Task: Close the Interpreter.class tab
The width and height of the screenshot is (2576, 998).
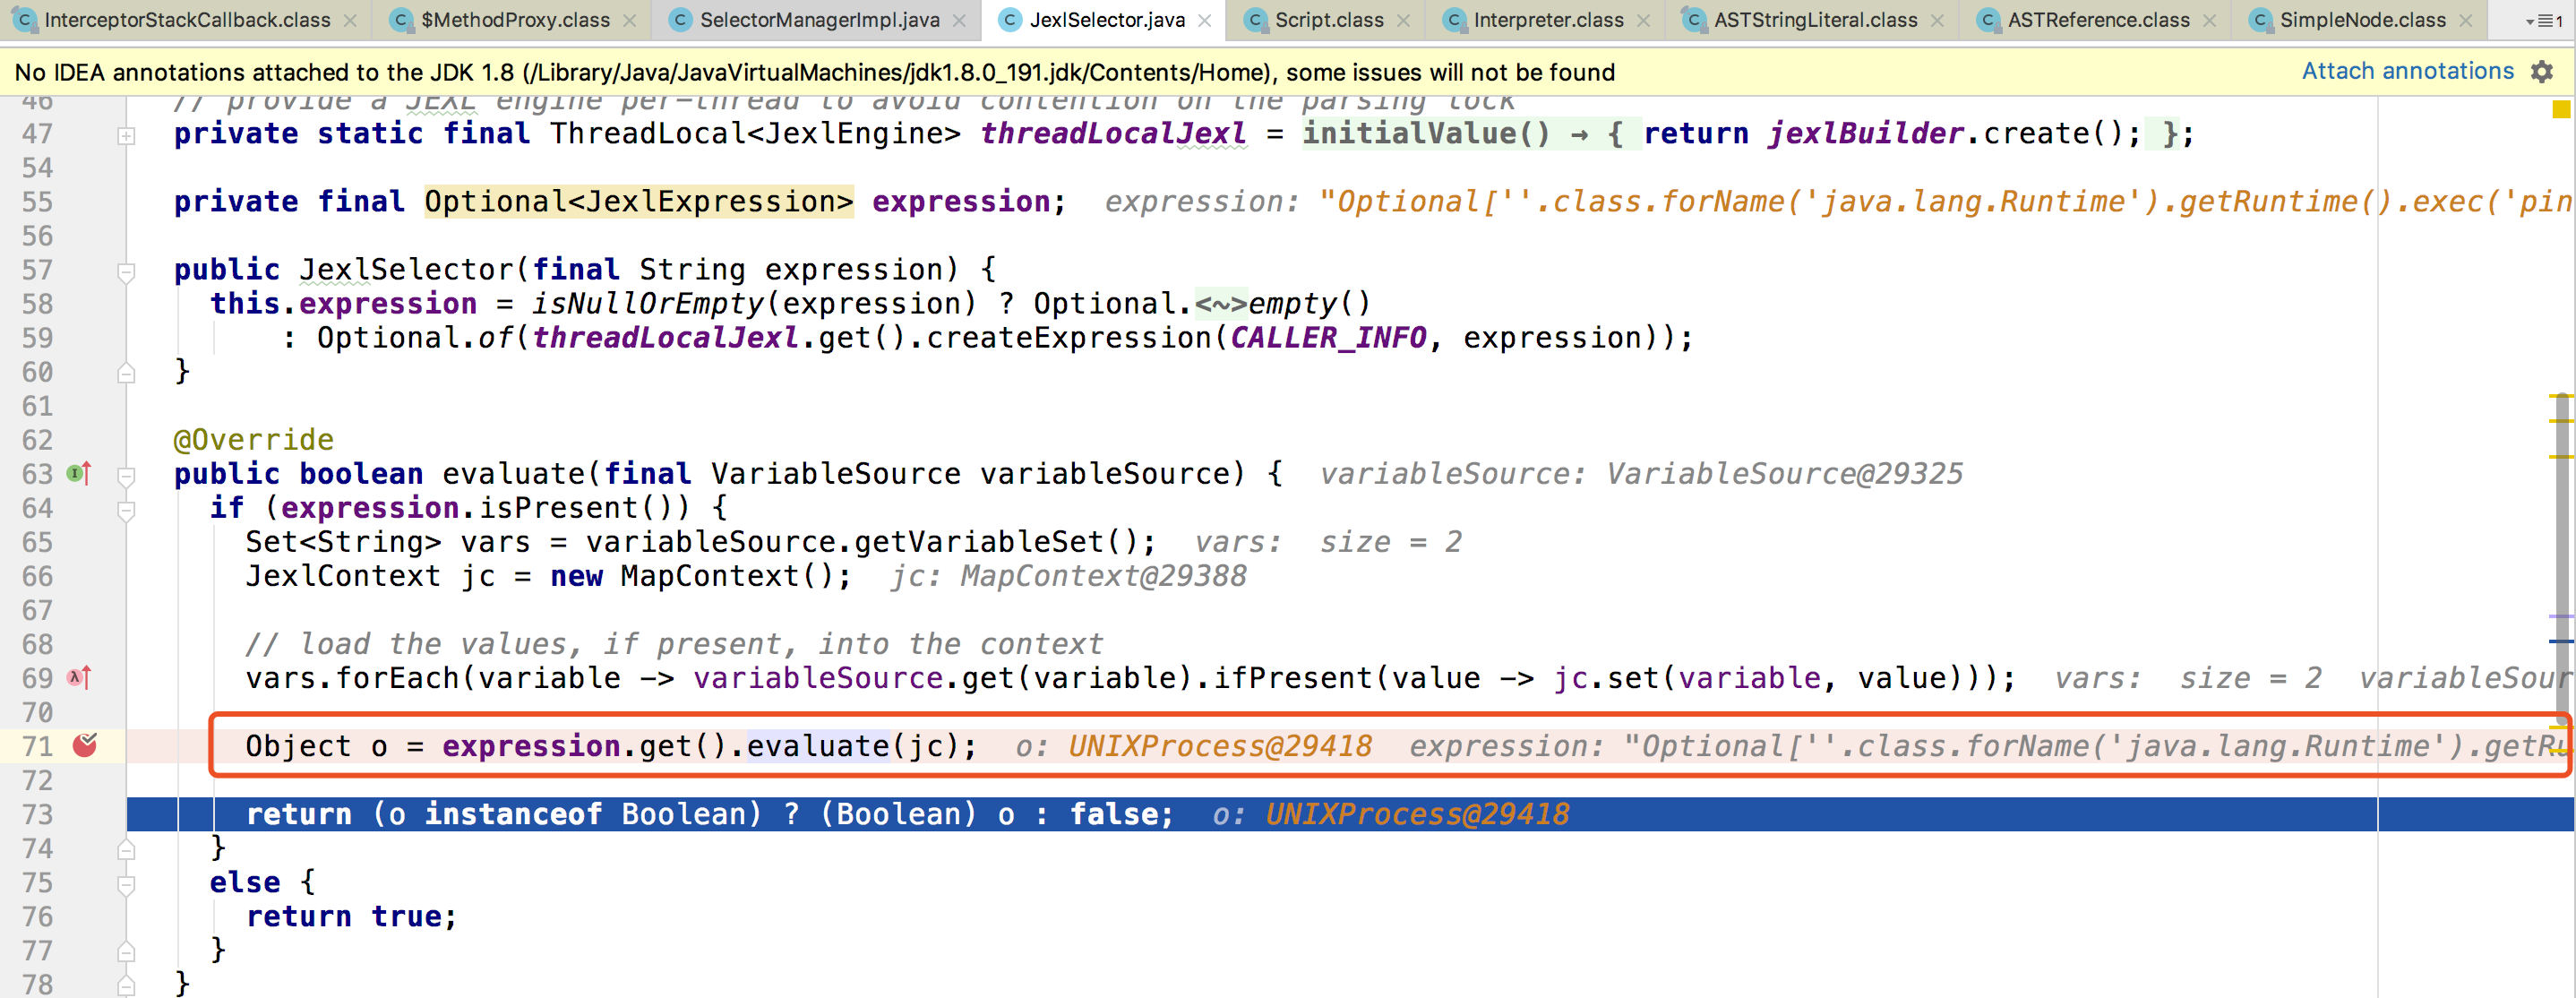Action: coord(1643,21)
